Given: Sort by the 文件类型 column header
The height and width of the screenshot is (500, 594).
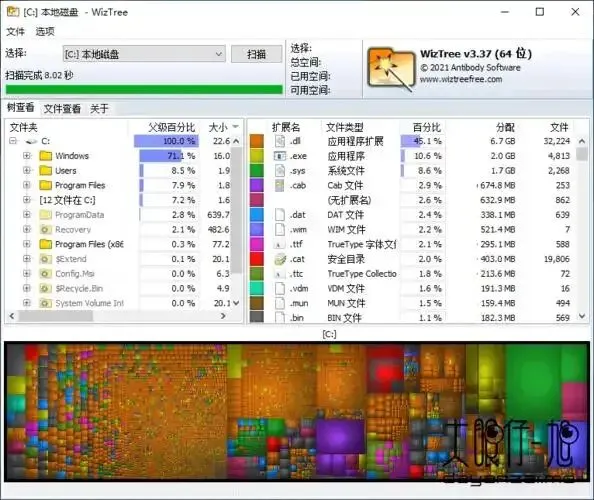Looking at the screenshot, I should 345,127.
